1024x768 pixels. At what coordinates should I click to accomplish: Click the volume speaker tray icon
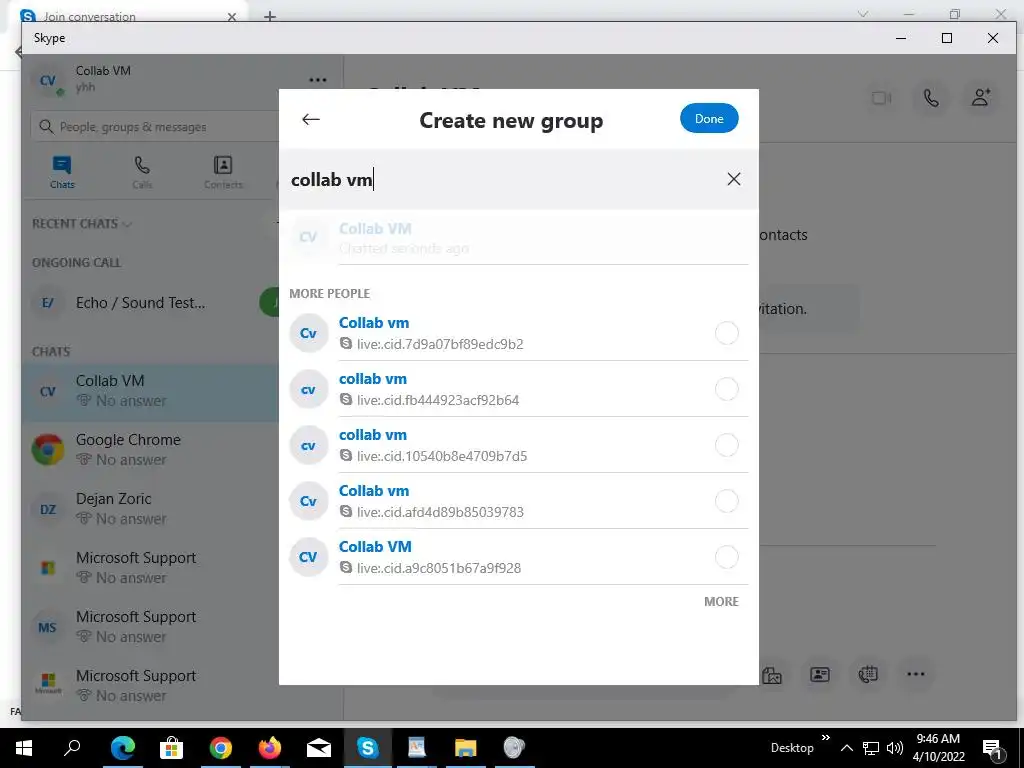click(895, 748)
